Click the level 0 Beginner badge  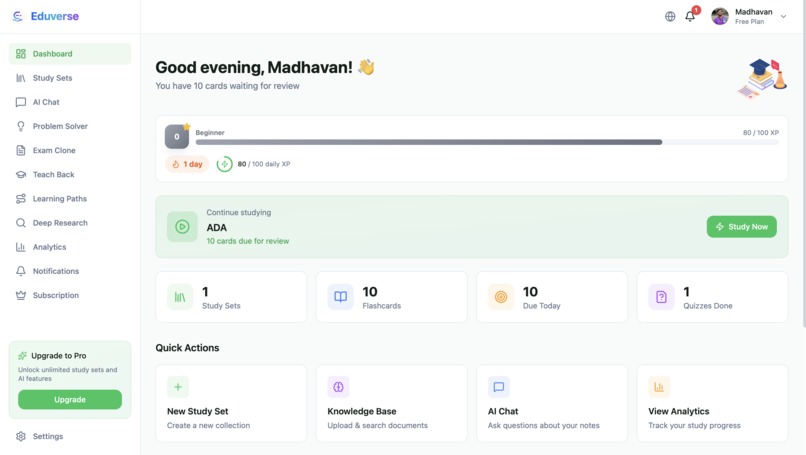point(177,136)
